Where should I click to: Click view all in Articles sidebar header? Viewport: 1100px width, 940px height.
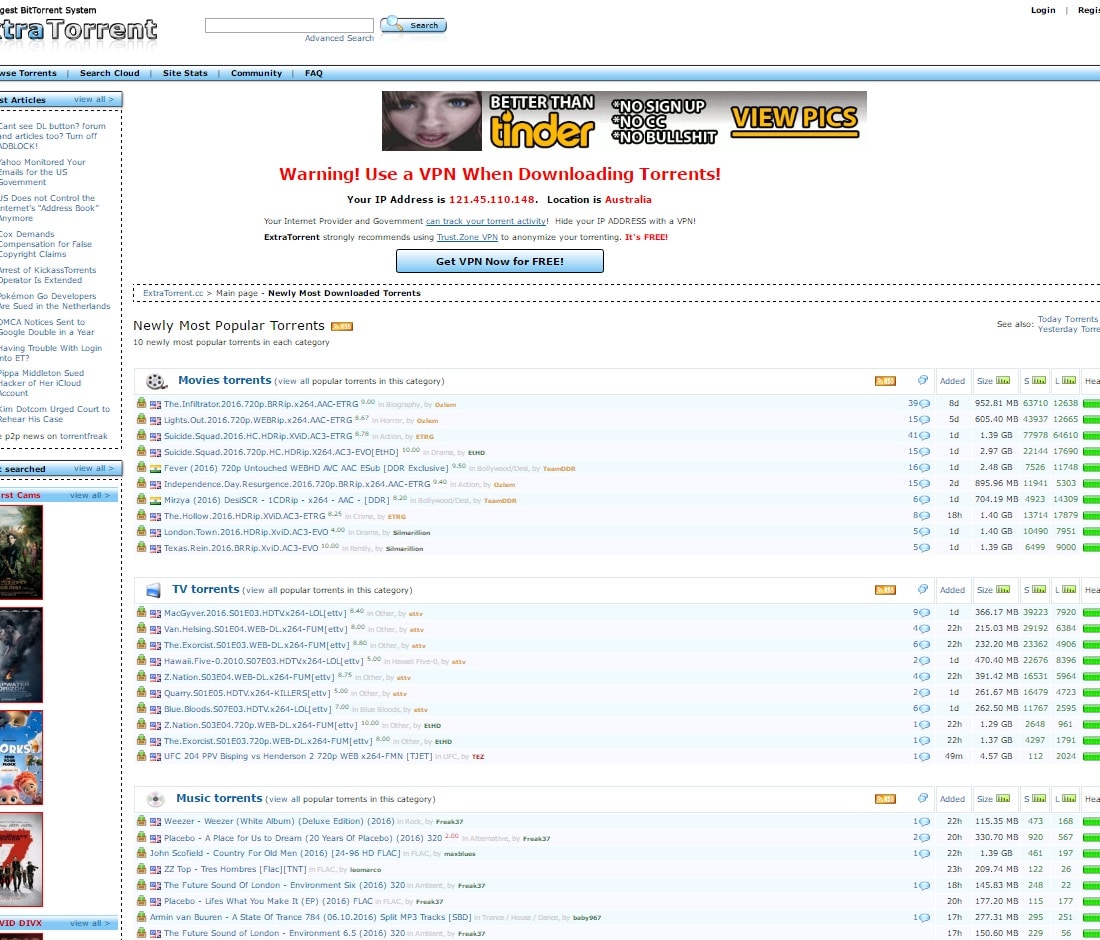[93, 100]
